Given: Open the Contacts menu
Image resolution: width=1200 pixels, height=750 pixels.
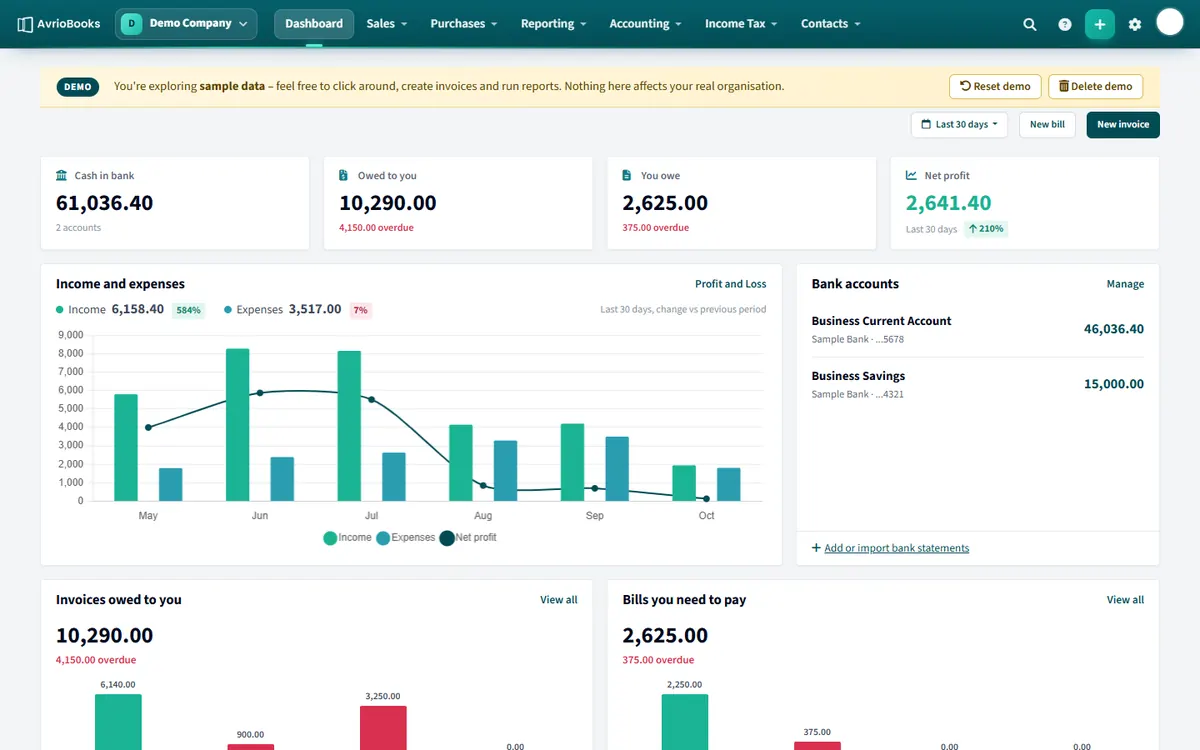Looking at the screenshot, I should [830, 24].
